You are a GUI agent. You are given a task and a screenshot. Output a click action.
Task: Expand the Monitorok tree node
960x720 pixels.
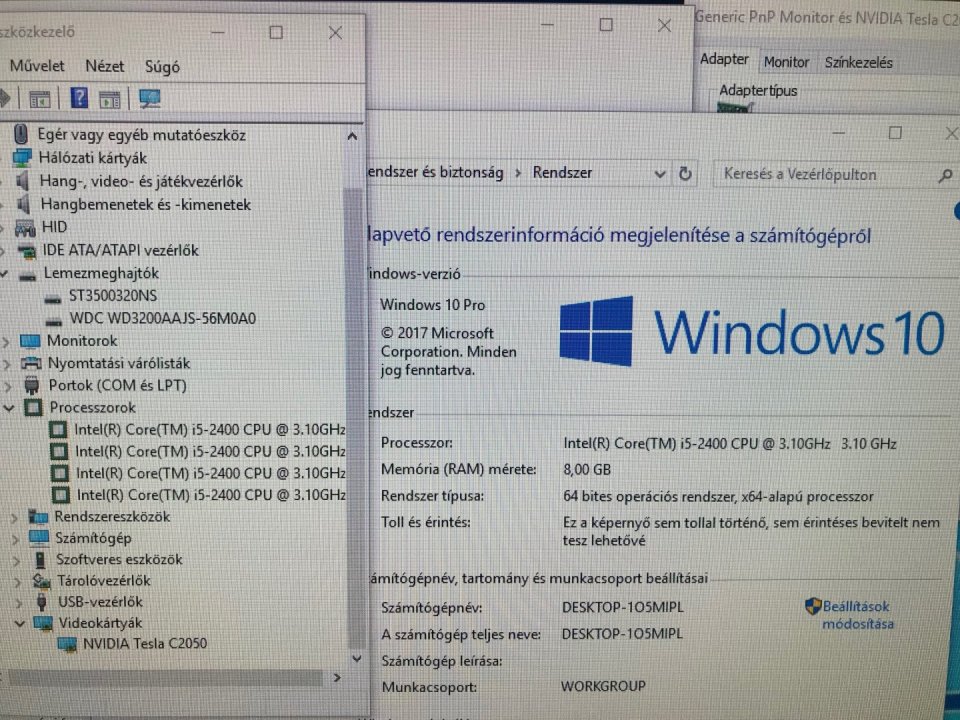point(7,342)
